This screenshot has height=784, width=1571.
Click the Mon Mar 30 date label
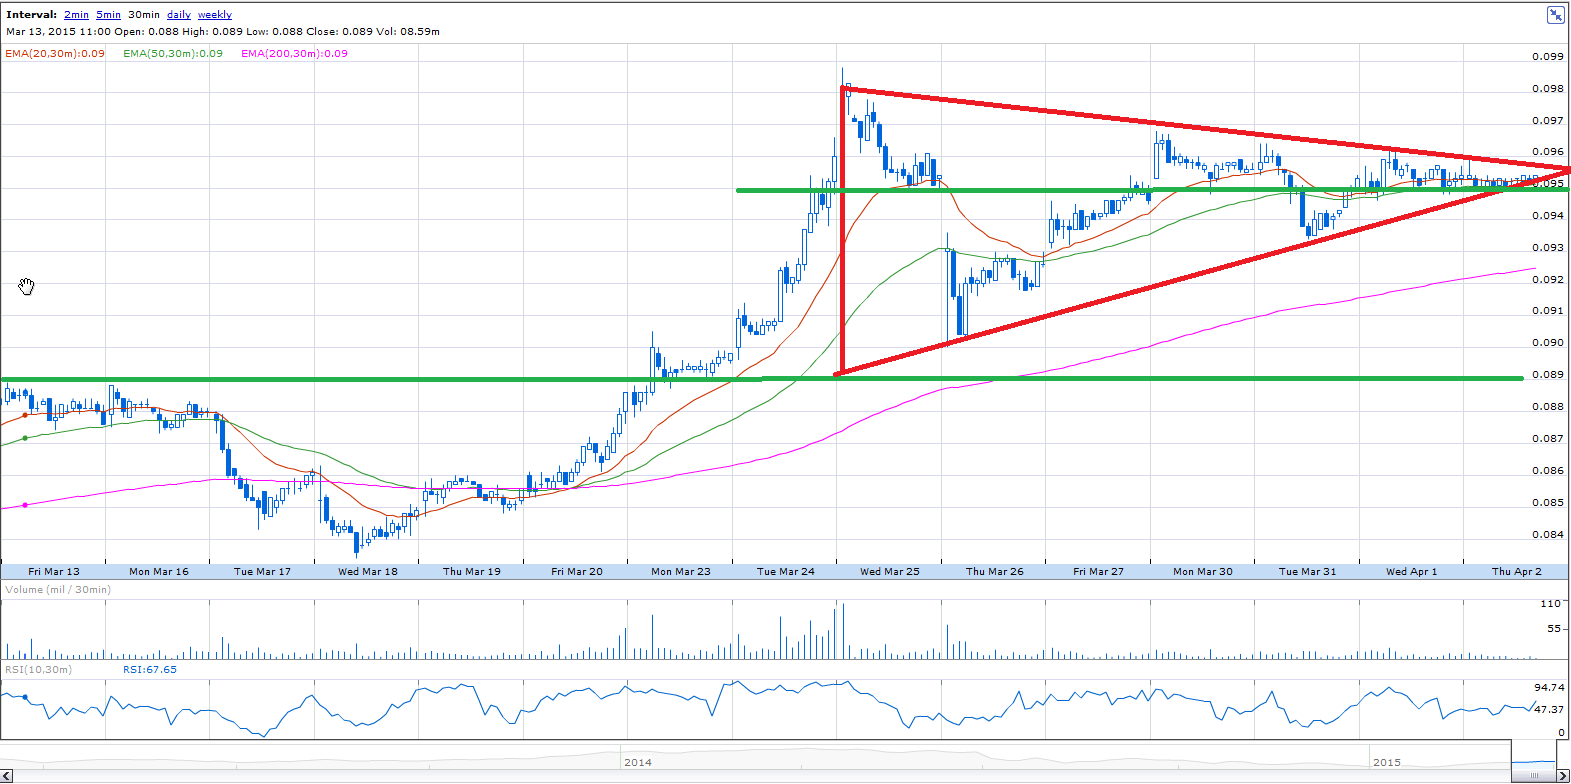tap(1203, 572)
